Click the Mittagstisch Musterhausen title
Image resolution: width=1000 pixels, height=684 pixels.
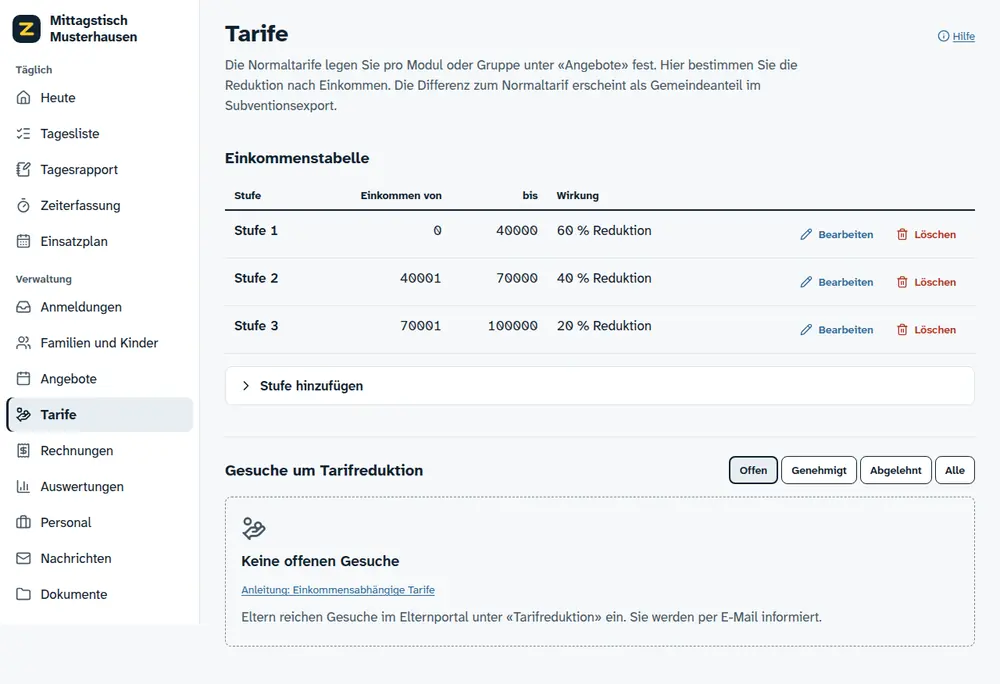[x=93, y=29]
